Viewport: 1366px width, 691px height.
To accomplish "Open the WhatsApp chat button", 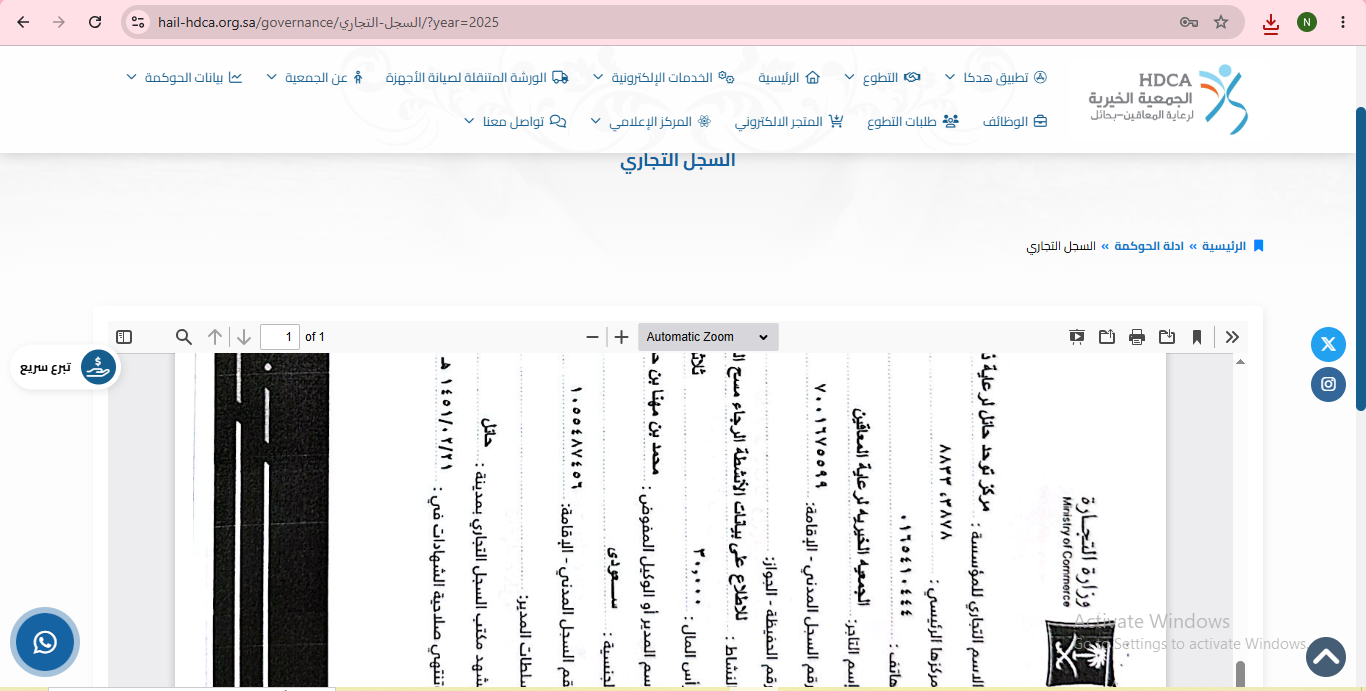I will click(45, 642).
